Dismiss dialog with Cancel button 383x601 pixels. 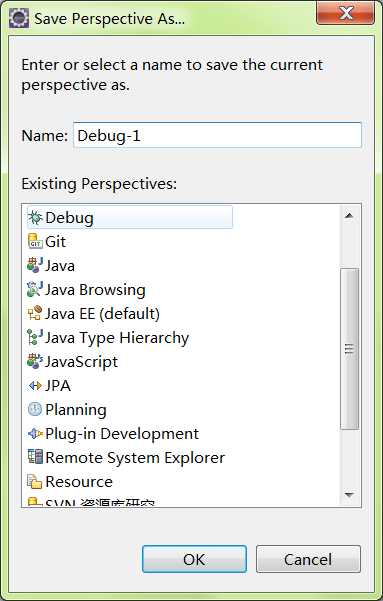point(308,559)
